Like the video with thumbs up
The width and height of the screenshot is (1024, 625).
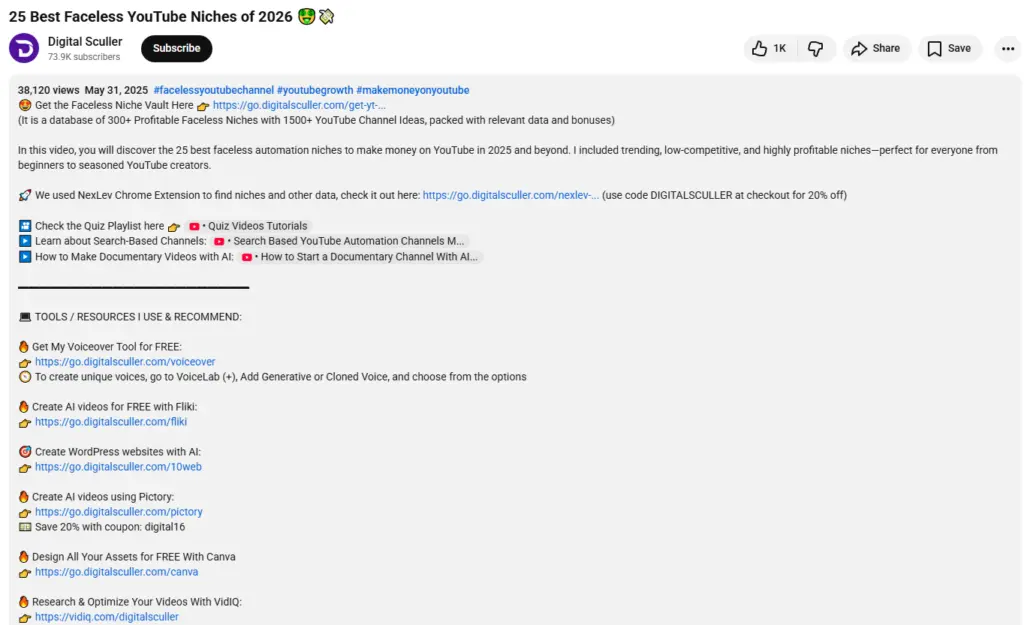768,48
